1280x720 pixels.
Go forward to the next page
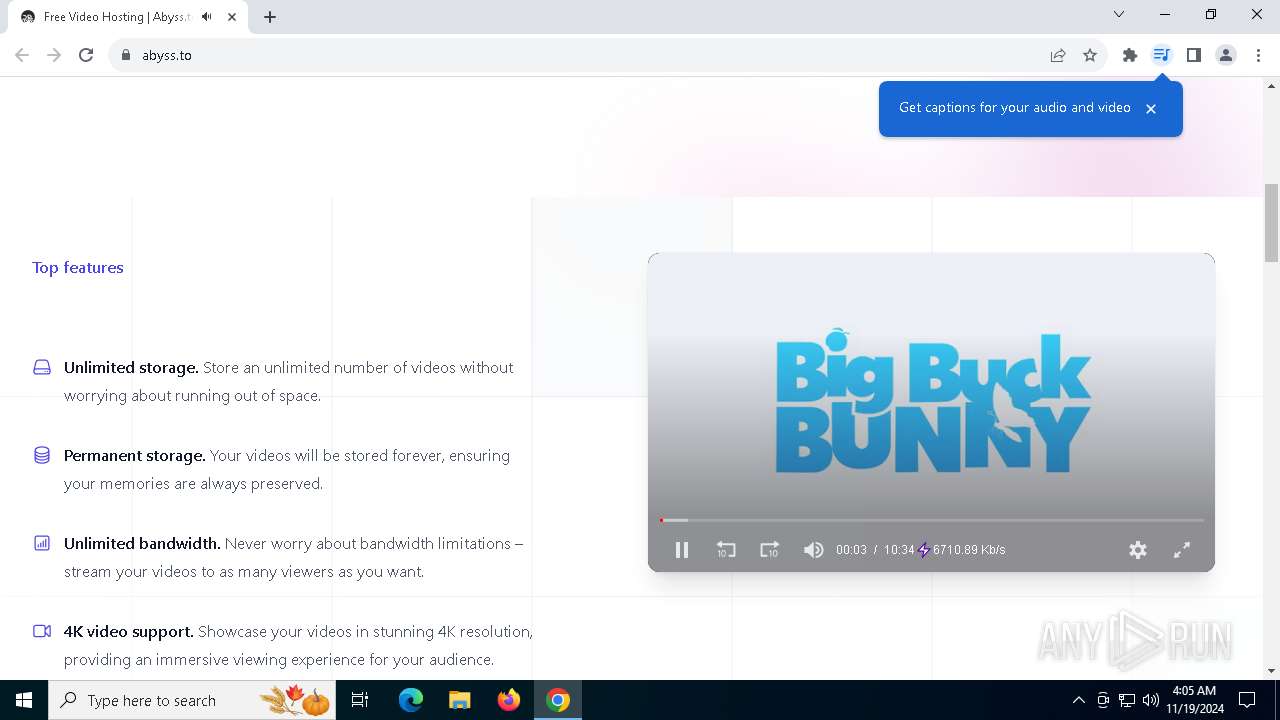click(x=54, y=55)
